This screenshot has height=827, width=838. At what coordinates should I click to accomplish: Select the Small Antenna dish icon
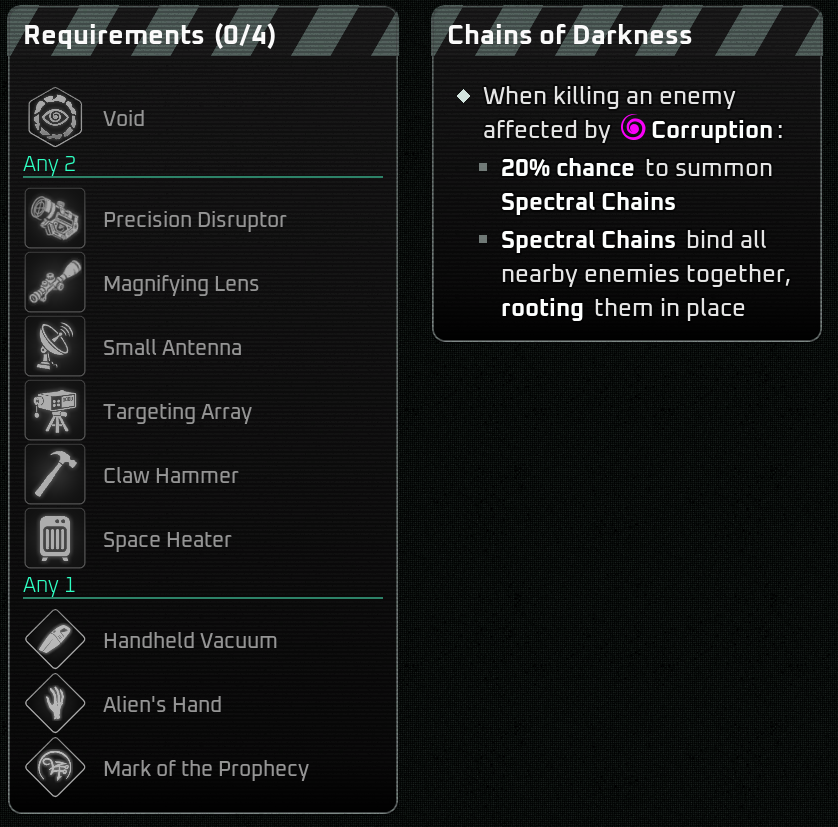(x=55, y=348)
